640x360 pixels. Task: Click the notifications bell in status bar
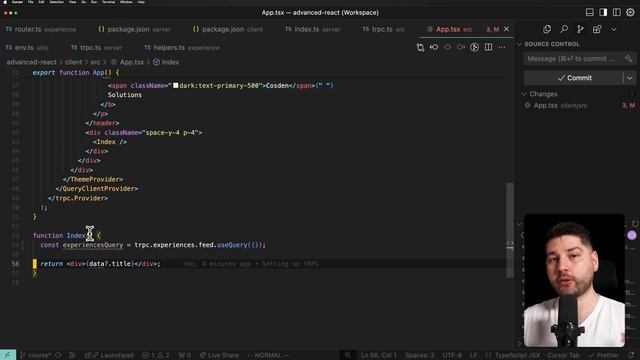pos(631,355)
